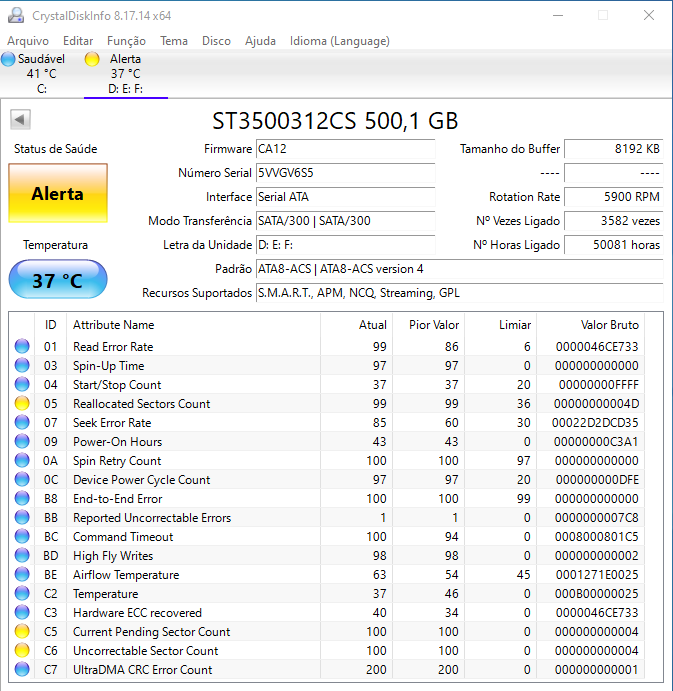Click the blue status orb for Airflow Temperature
The width and height of the screenshot is (673, 691).
(22, 574)
